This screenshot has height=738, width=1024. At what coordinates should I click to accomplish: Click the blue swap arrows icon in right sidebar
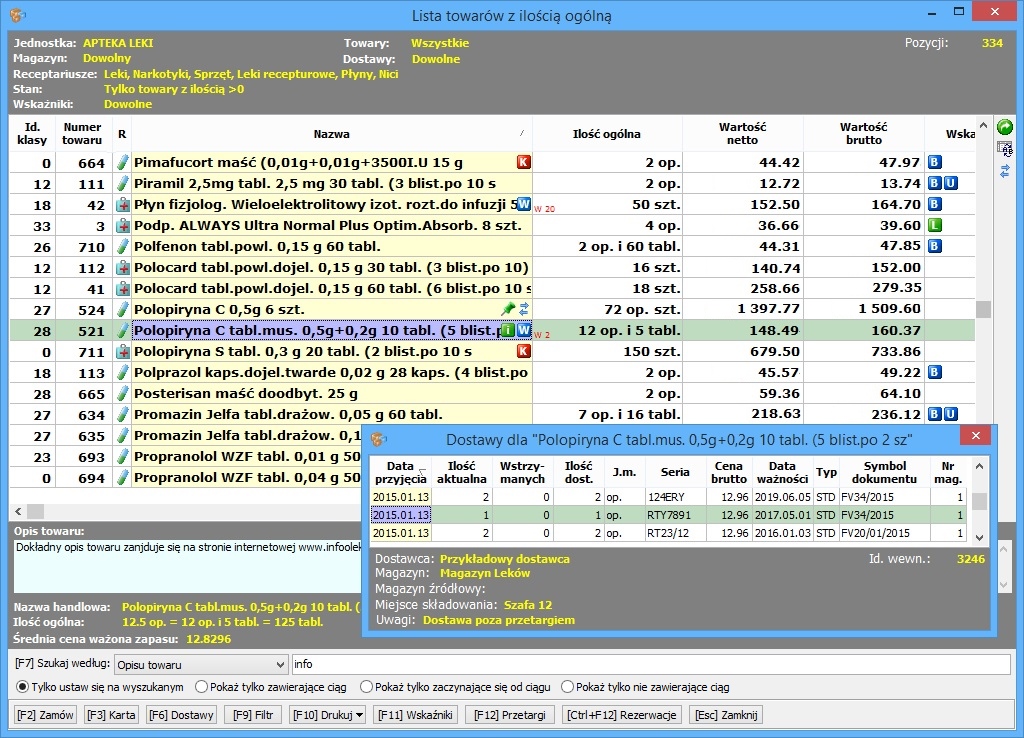point(1005,172)
